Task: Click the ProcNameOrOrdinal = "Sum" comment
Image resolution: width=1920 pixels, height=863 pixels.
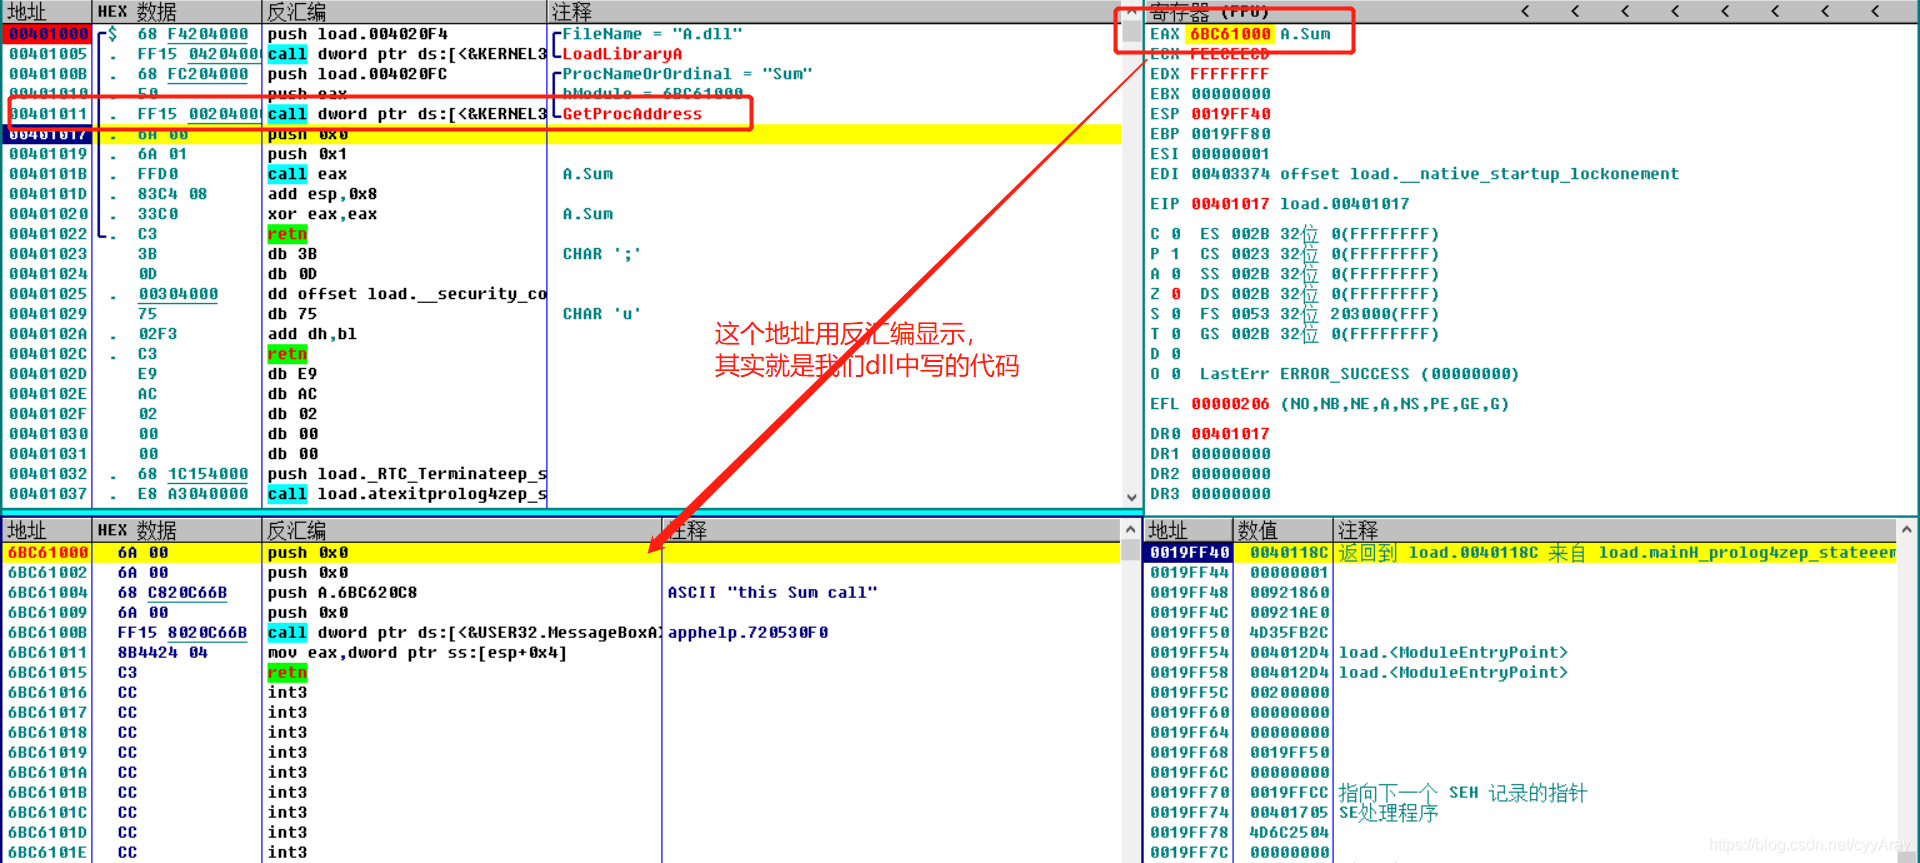Action: coord(687,74)
